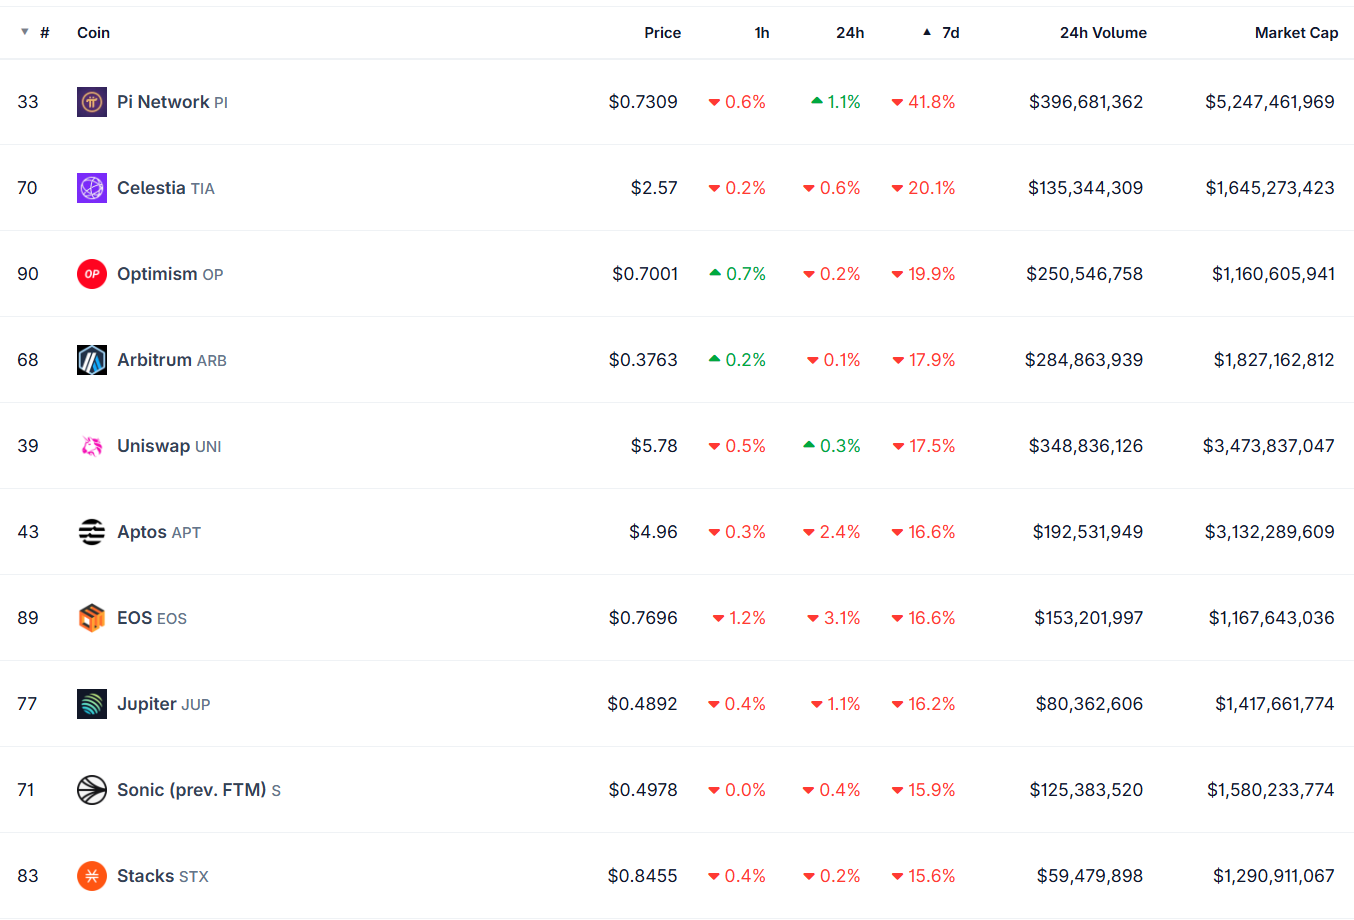Click Aptos 24h change 2.4%
This screenshot has height=920, width=1354.
click(832, 532)
